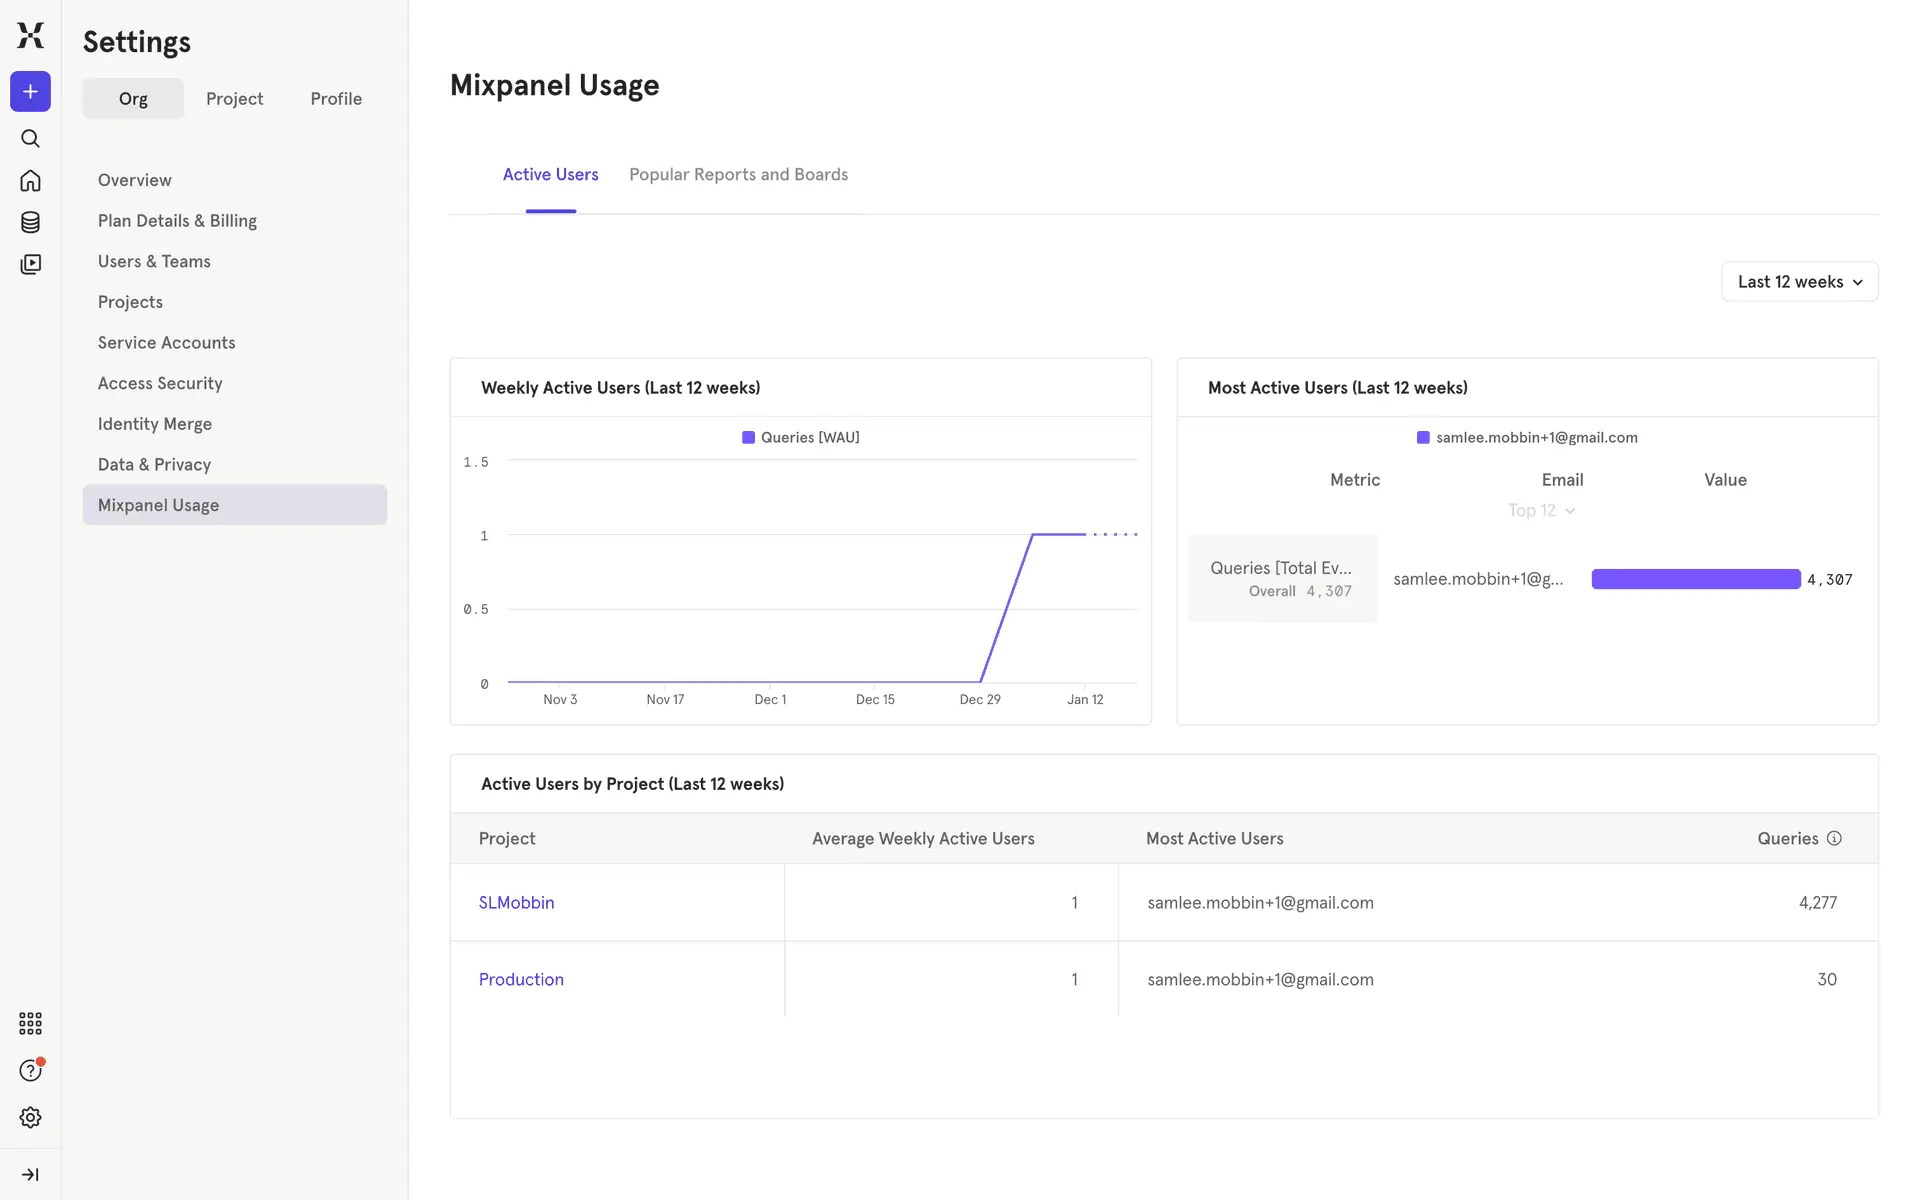1920x1200 pixels.
Task: Click the settings gear icon
Action: 30,1117
